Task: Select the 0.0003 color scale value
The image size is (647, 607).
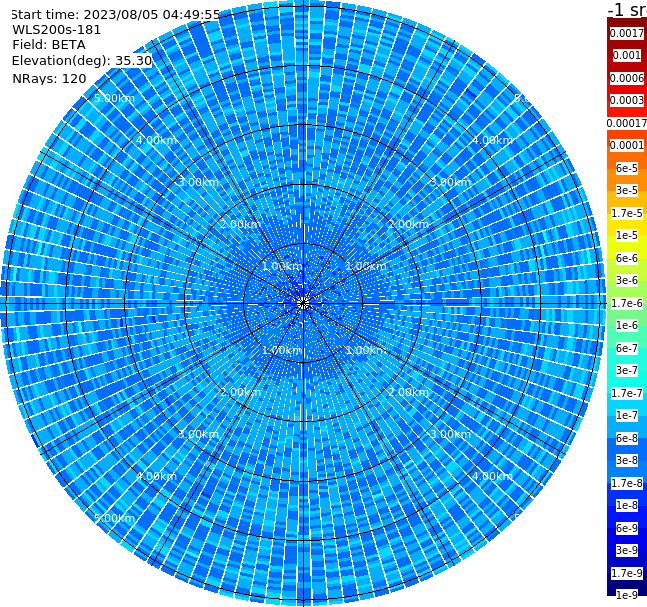Action: point(627,100)
